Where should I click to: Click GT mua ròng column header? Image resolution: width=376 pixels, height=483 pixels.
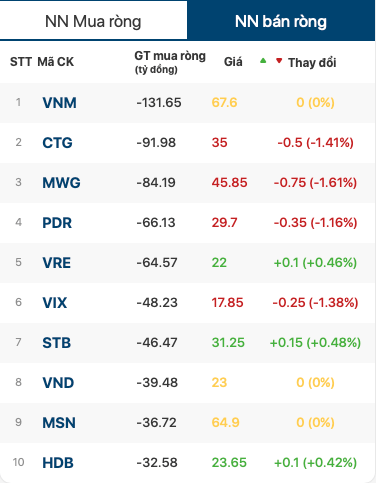click(170, 62)
